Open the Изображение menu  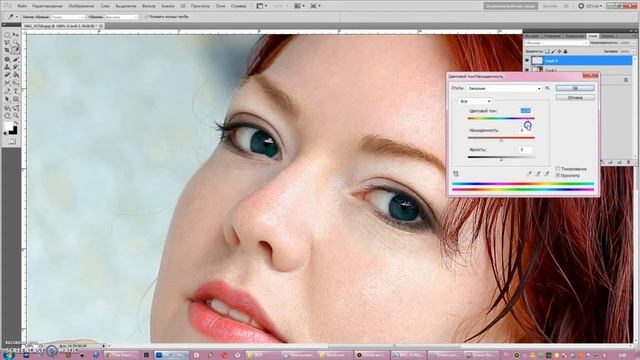pyautogui.click(x=81, y=6)
